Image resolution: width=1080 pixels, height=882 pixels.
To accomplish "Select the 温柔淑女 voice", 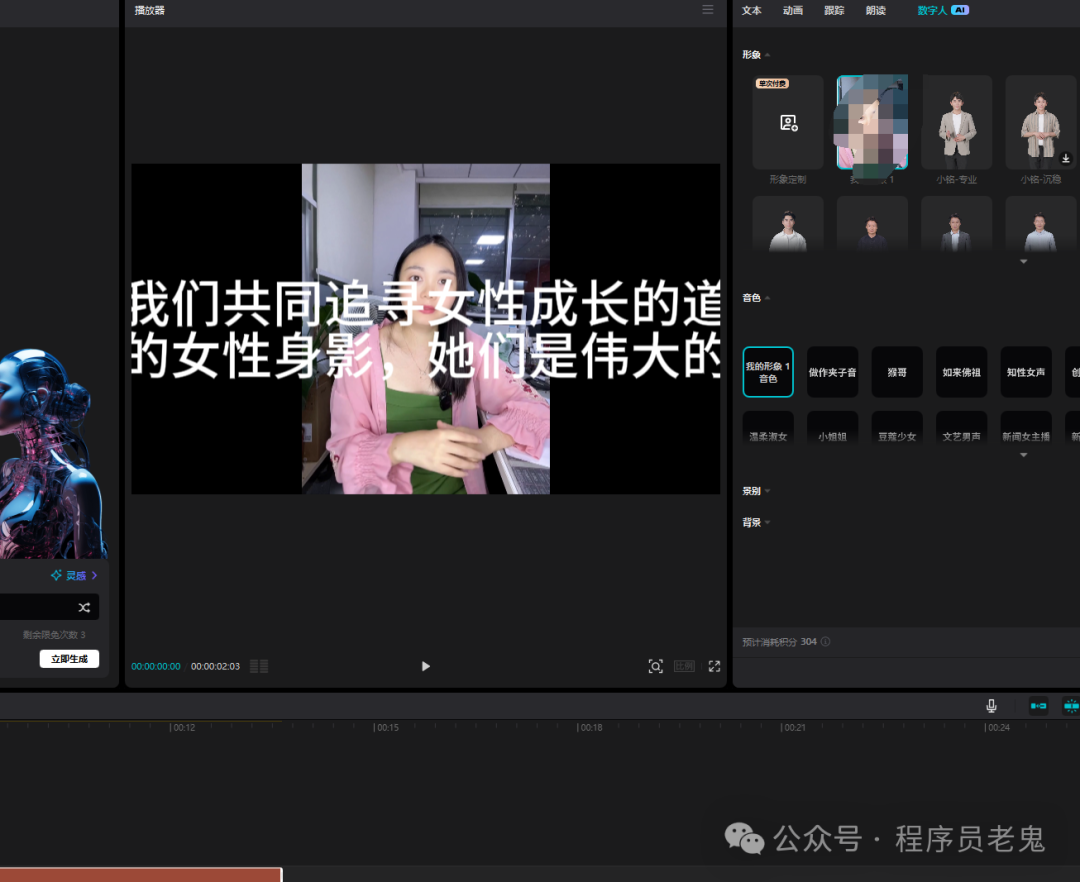I will click(x=768, y=428).
